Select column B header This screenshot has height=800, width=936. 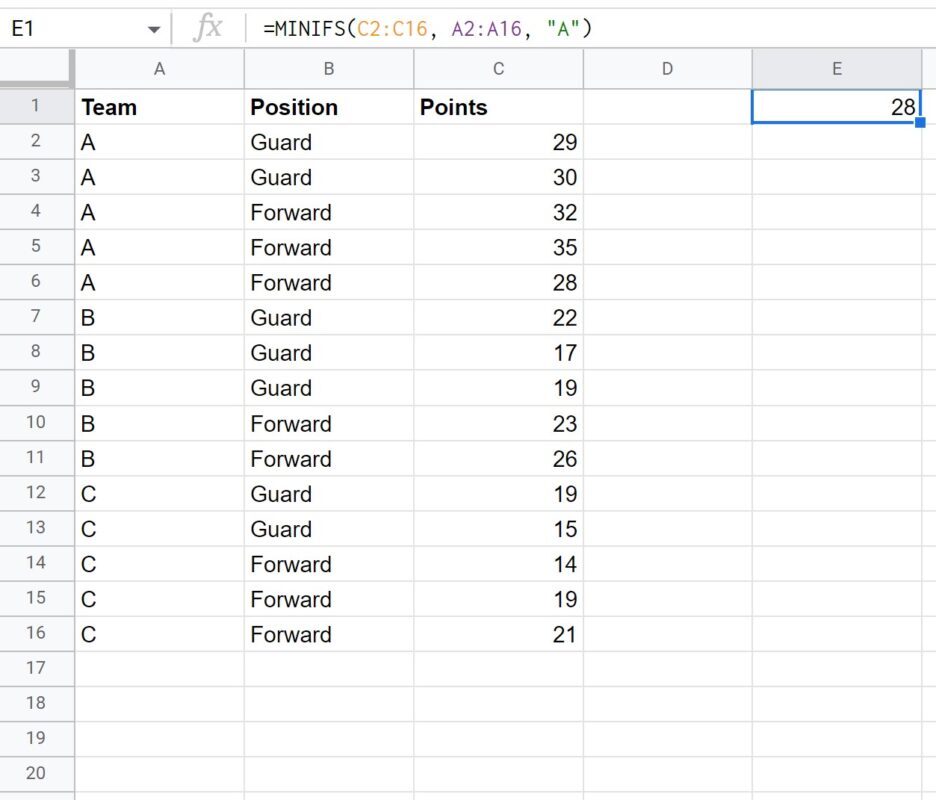pyautogui.click(x=329, y=69)
